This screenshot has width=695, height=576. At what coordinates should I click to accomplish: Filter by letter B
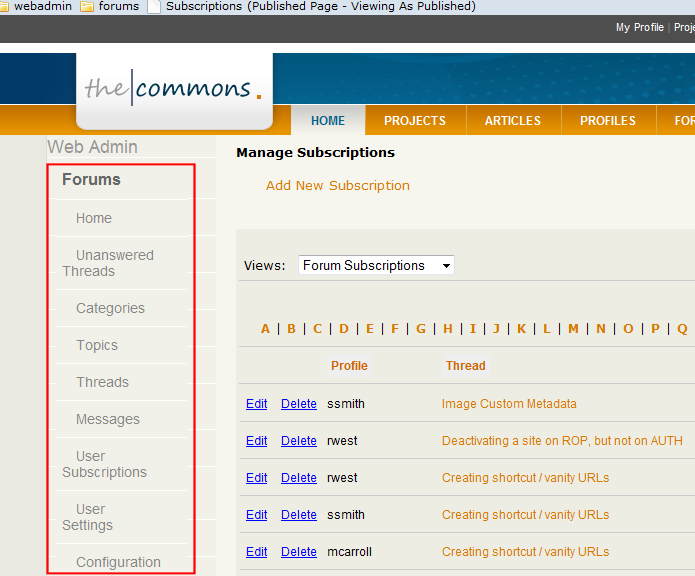tap(291, 329)
